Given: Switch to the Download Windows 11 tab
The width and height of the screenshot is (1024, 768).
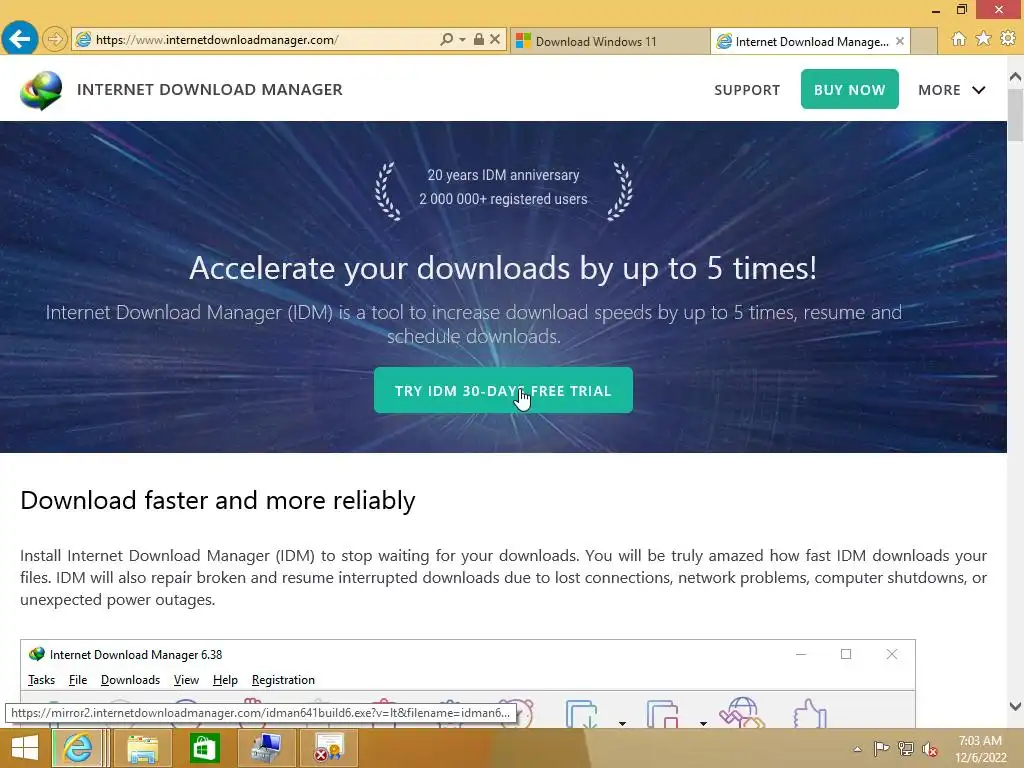Looking at the screenshot, I should point(609,41).
